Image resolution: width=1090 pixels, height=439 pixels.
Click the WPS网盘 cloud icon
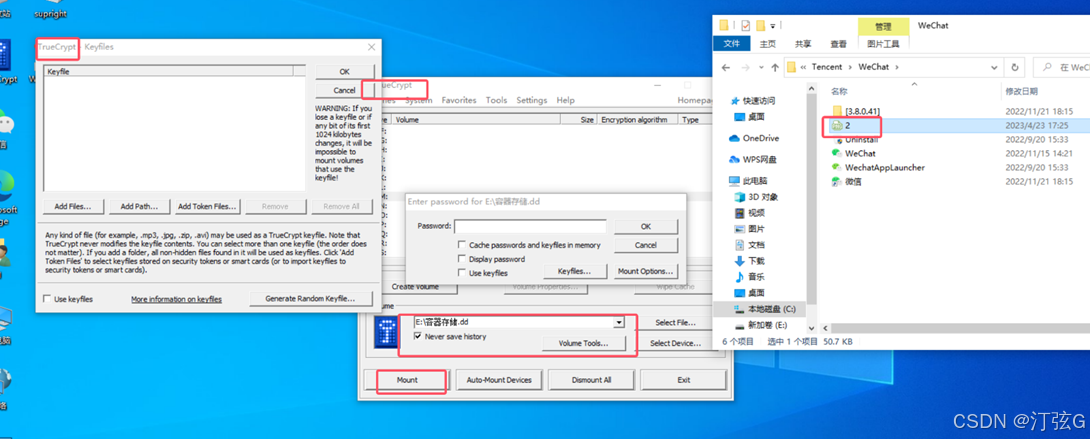click(x=734, y=160)
